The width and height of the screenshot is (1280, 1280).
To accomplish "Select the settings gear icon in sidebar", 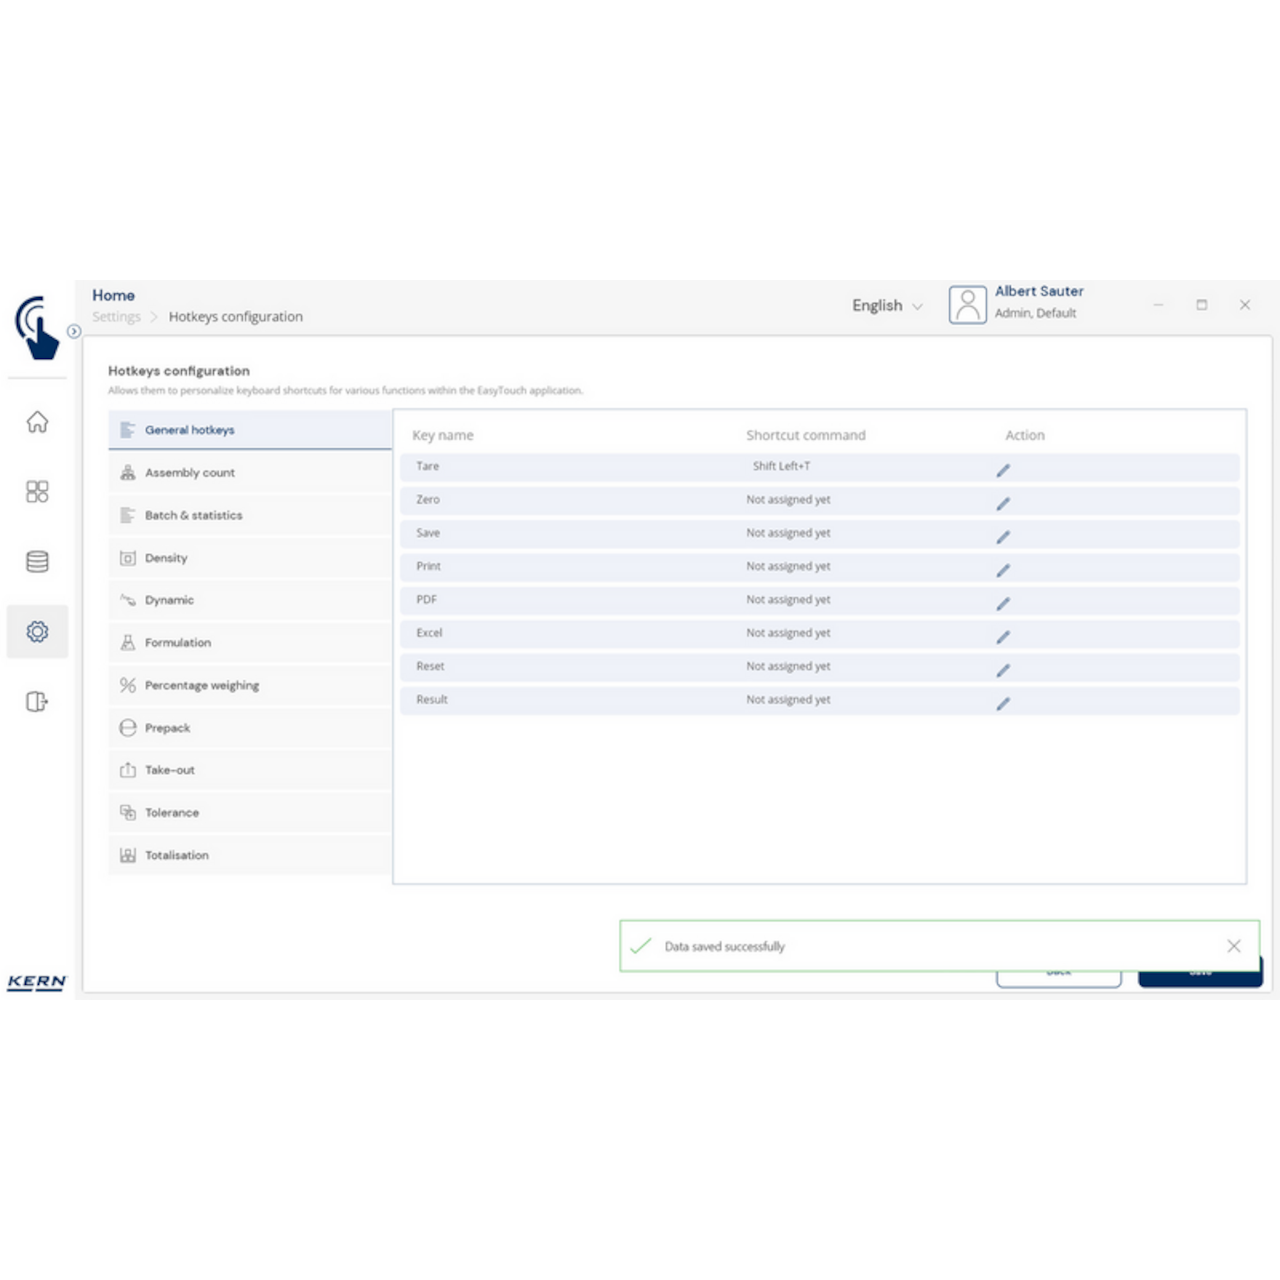I will (x=37, y=632).
